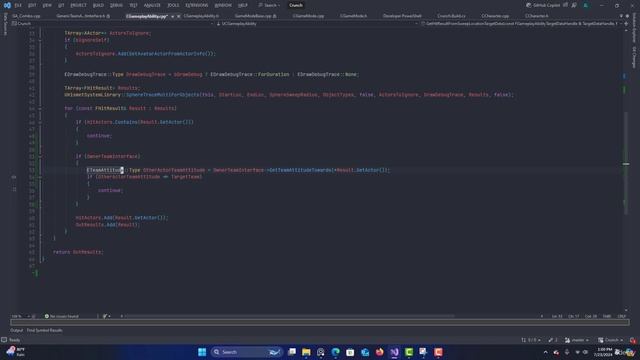Click the user account avatar icon
Screen dimensions: 640x360
coord(586,5)
